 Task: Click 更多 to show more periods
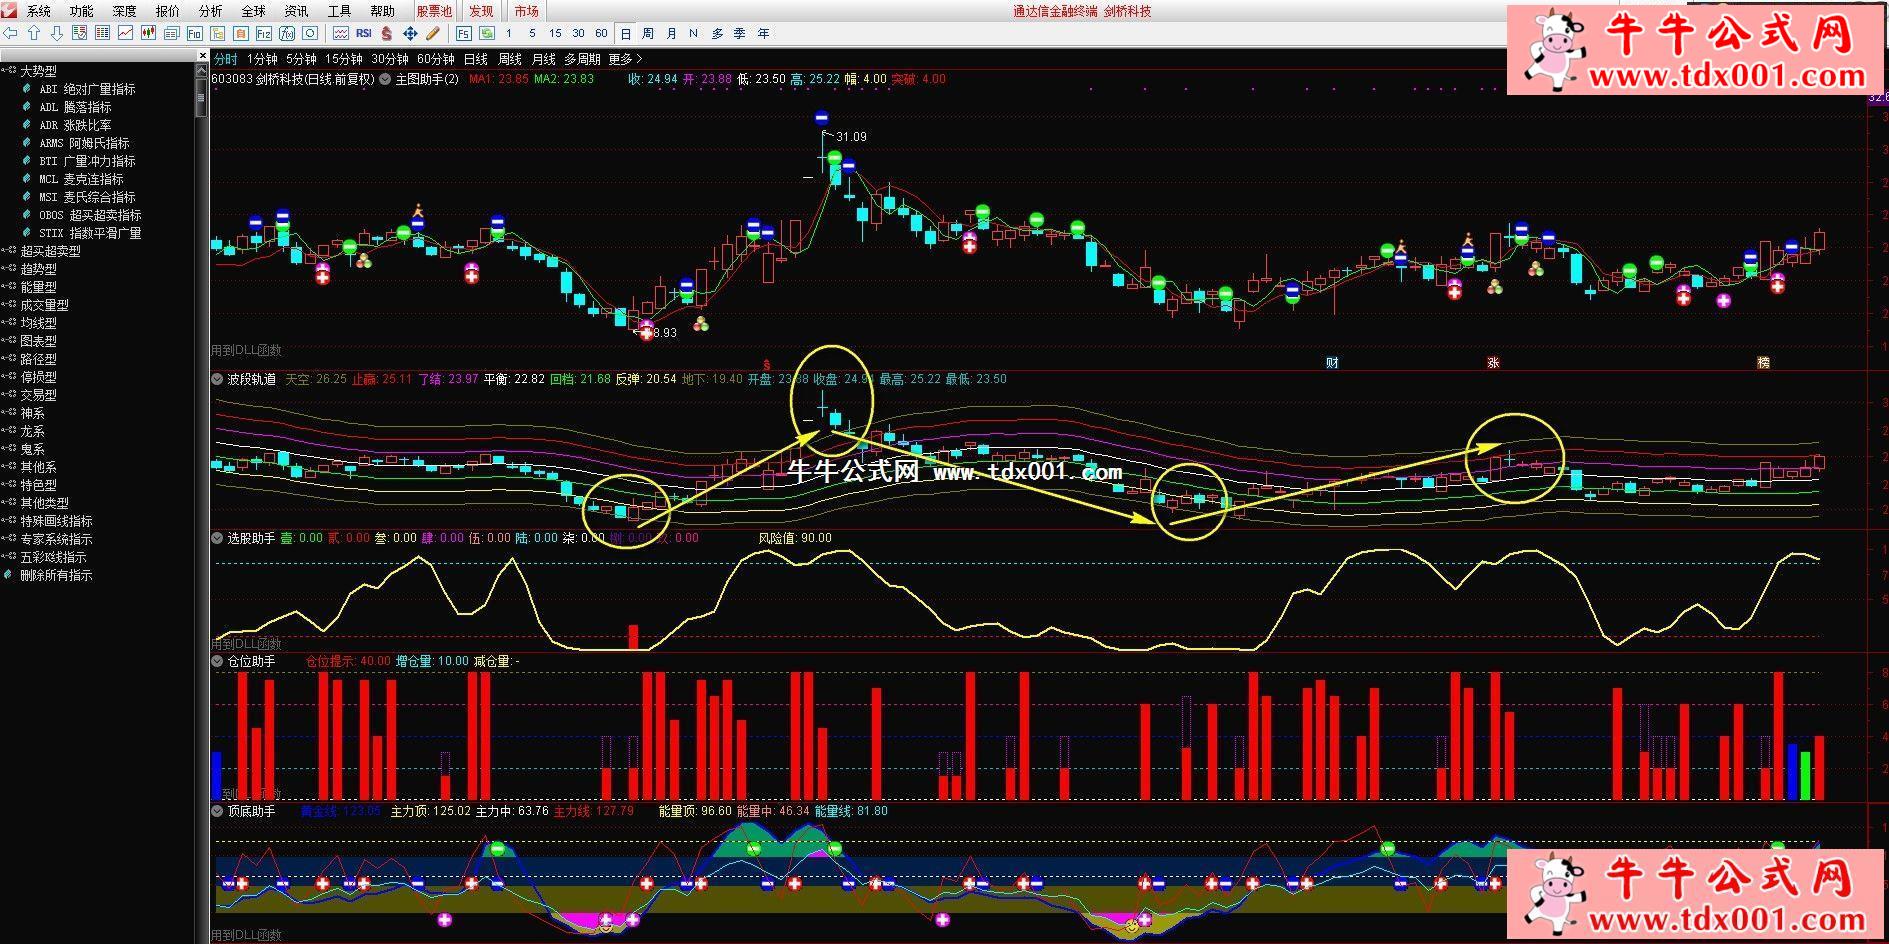(625, 59)
